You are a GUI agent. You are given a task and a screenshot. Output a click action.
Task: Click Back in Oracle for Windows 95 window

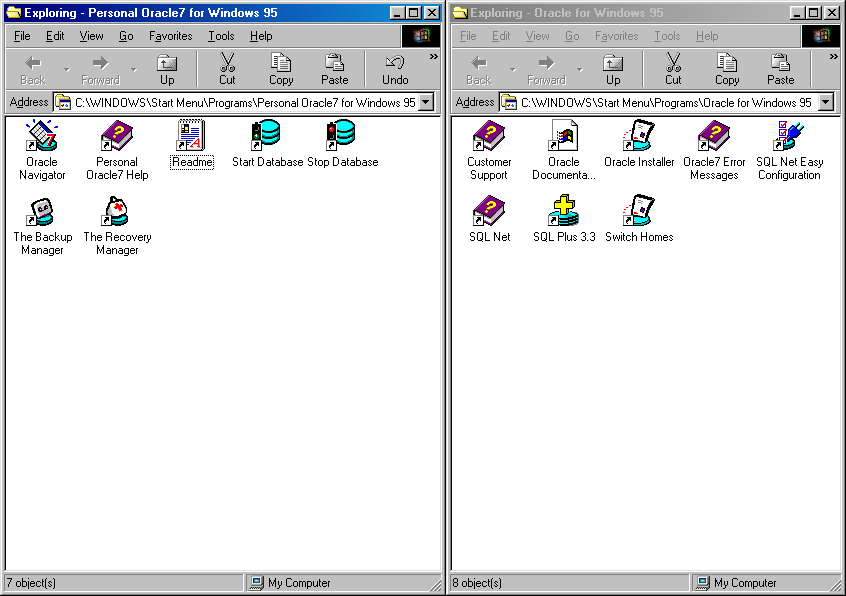pyautogui.click(x=479, y=70)
